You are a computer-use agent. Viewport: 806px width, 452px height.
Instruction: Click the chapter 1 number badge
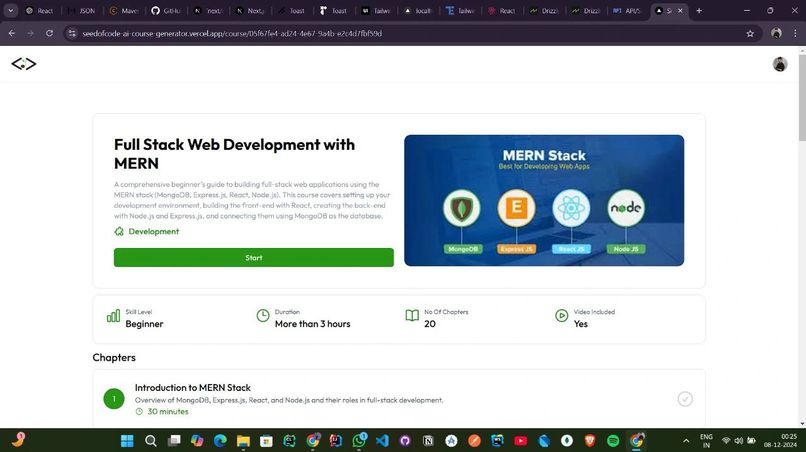tap(114, 399)
